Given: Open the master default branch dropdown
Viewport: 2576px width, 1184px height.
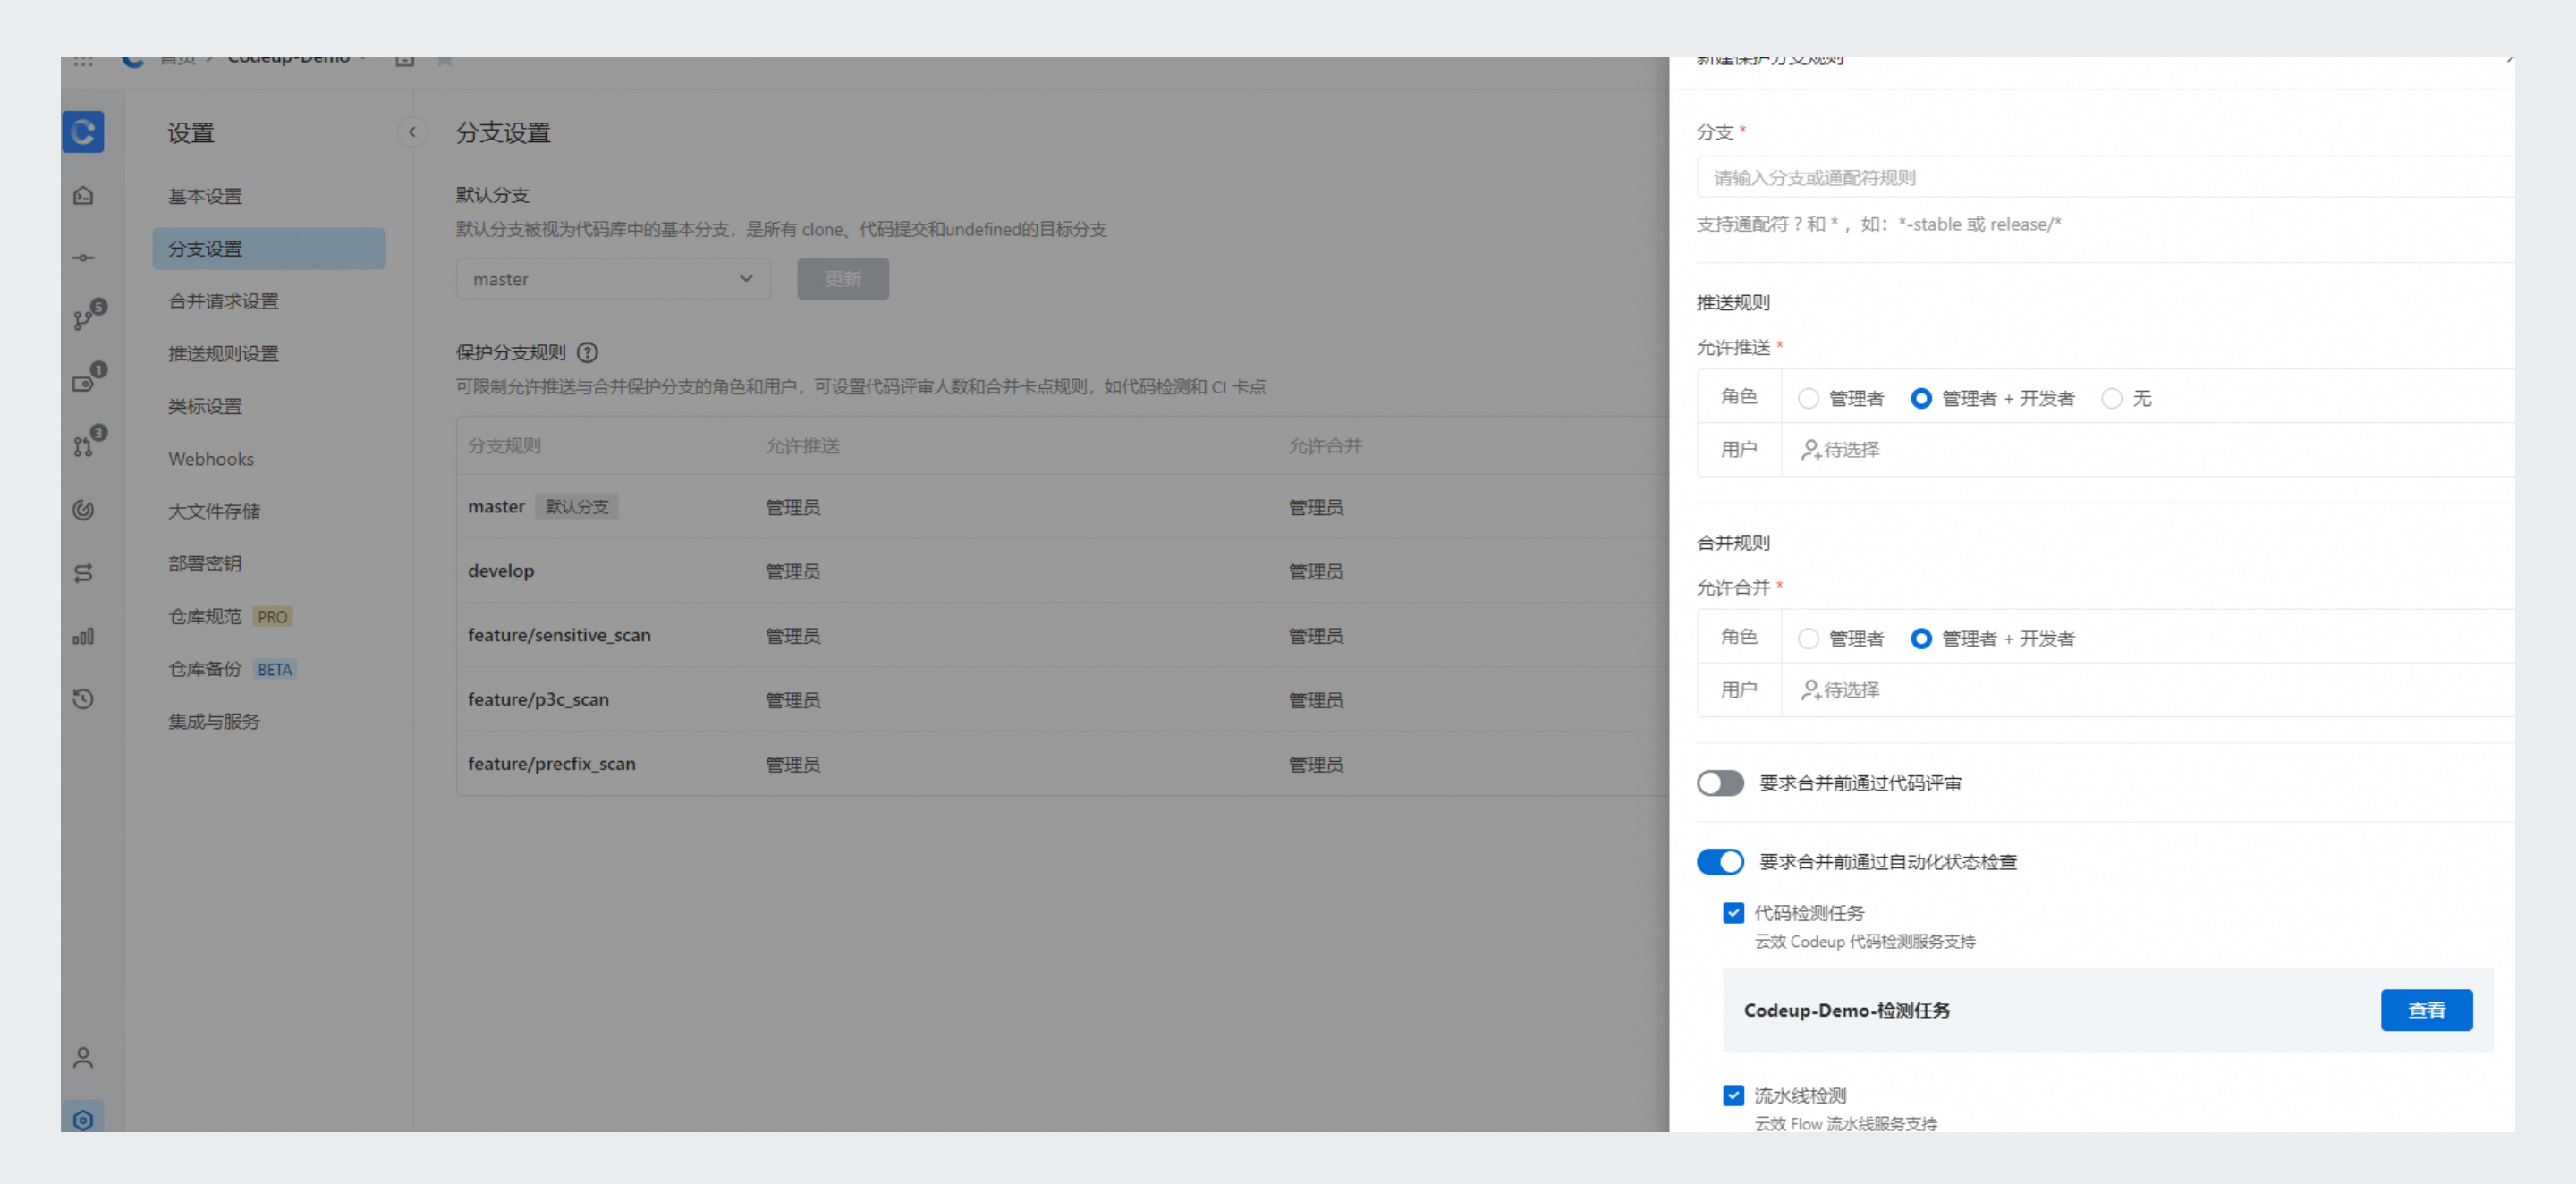Looking at the screenshot, I should click(613, 279).
